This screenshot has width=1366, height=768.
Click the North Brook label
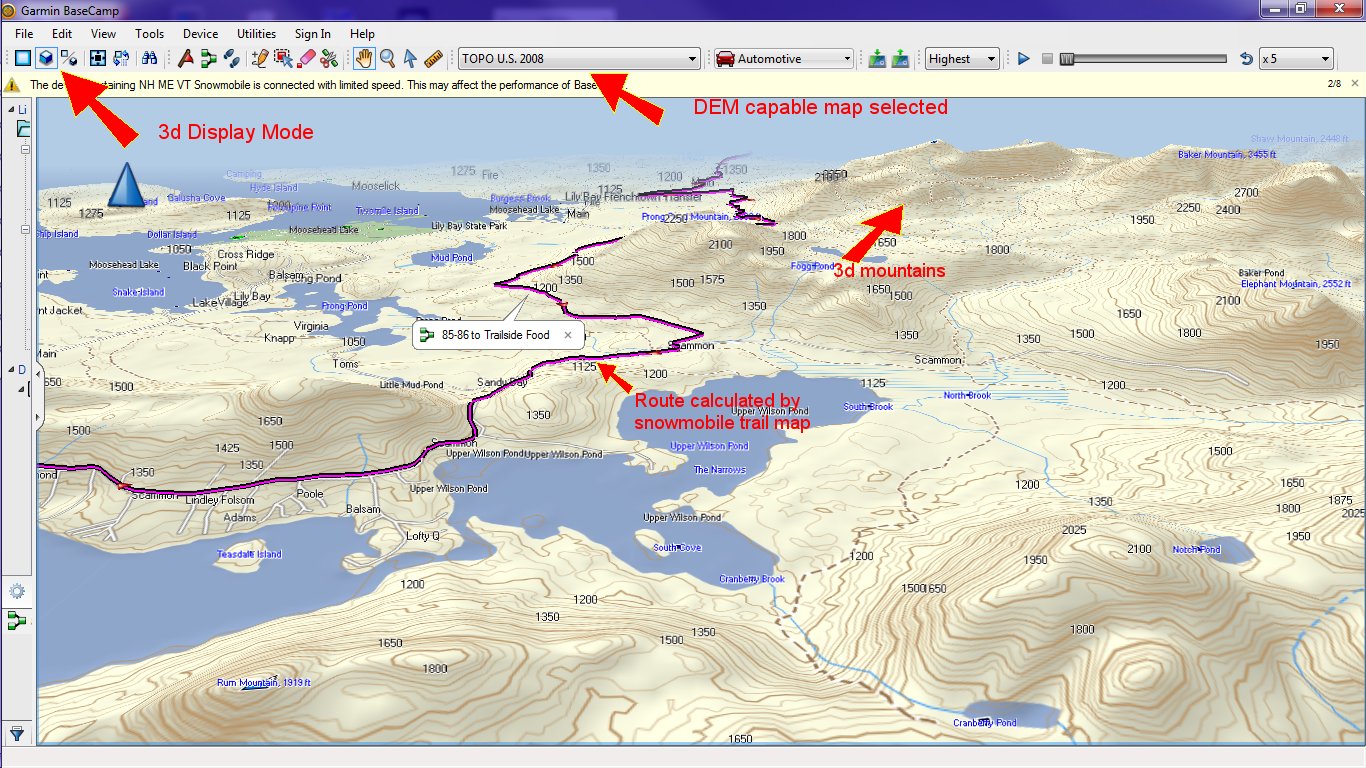coord(967,396)
